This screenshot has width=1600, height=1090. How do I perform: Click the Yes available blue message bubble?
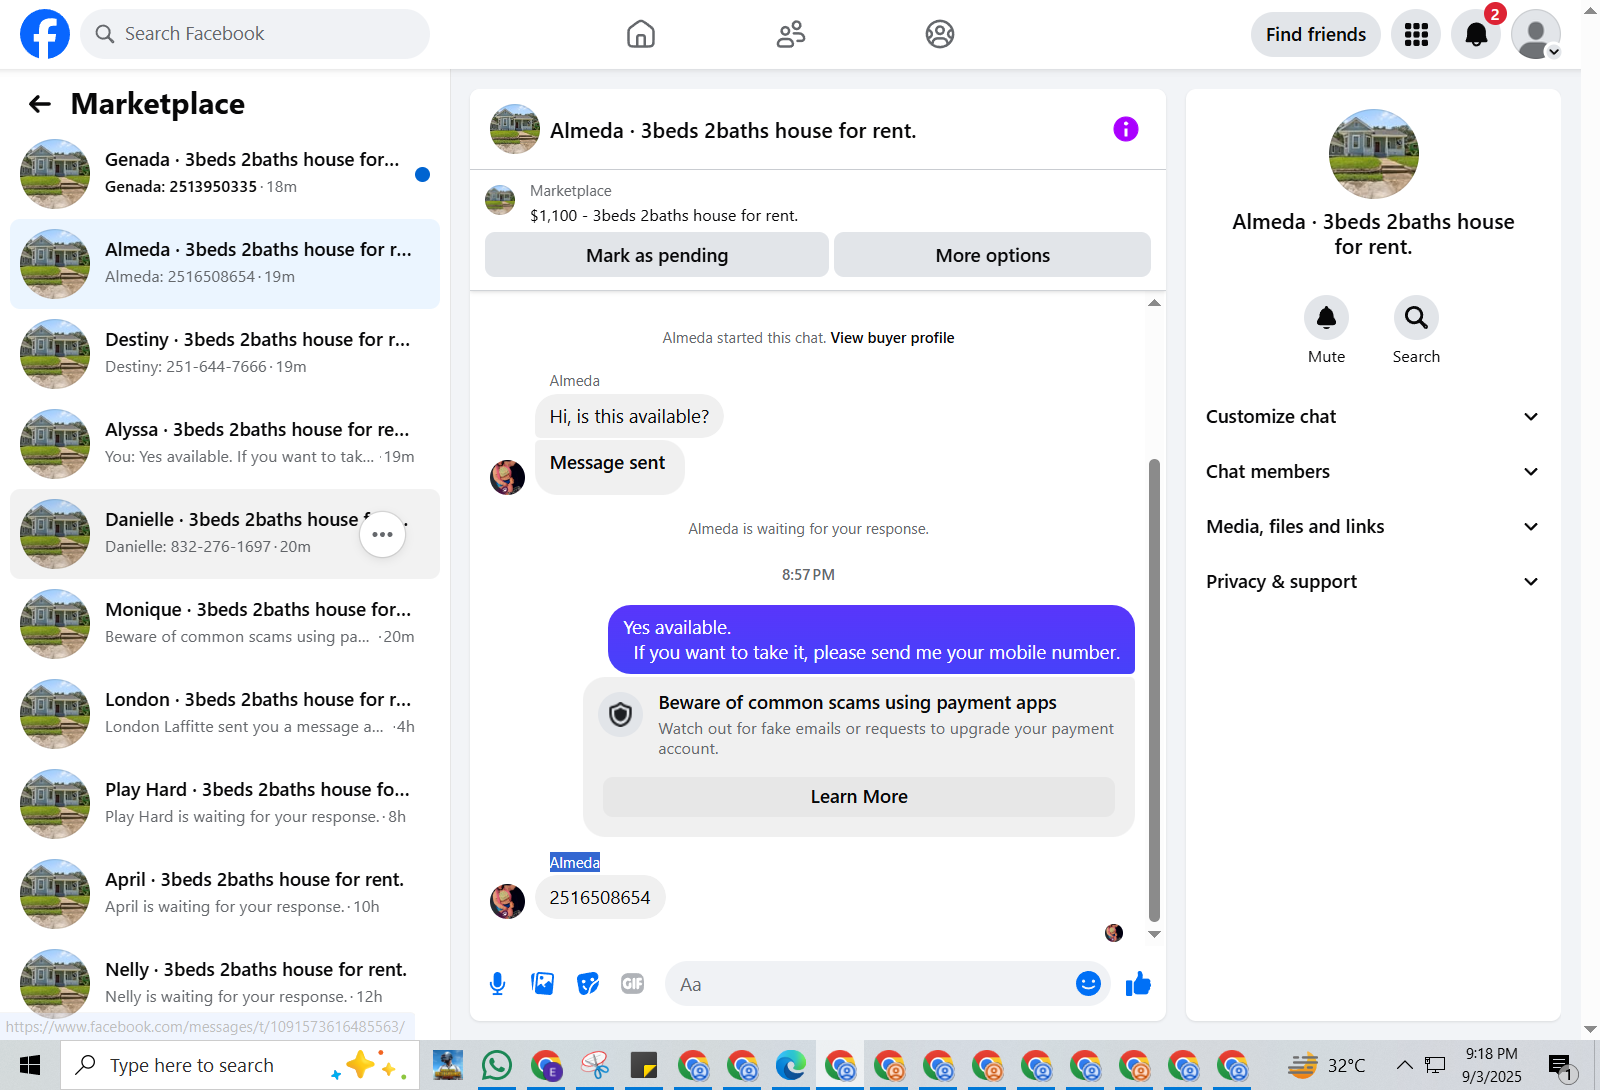(x=871, y=640)
